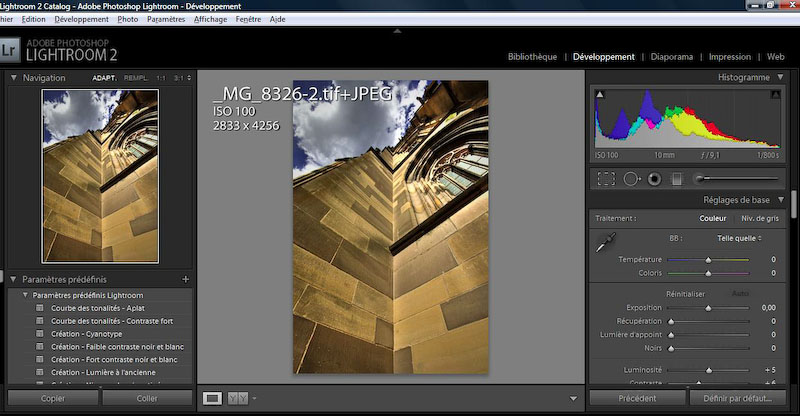Screen dimensions: 800x416
Task: Click the Coloris slider handle
Action: [708, 274]
